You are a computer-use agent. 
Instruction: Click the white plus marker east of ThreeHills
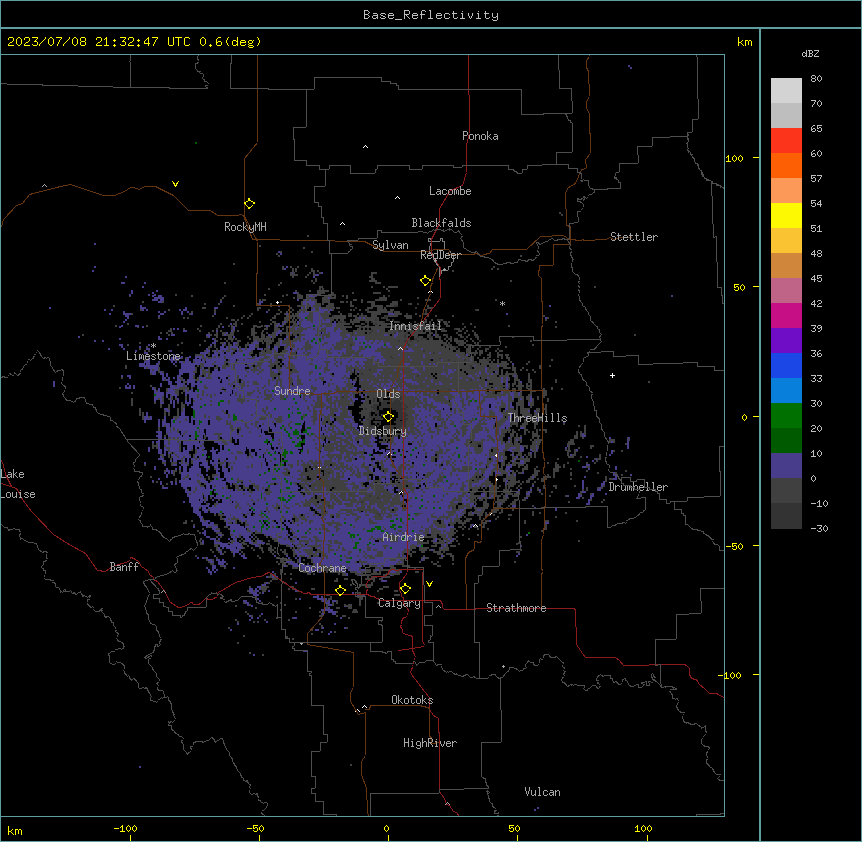pyautogui.click(x=612, y=375)
